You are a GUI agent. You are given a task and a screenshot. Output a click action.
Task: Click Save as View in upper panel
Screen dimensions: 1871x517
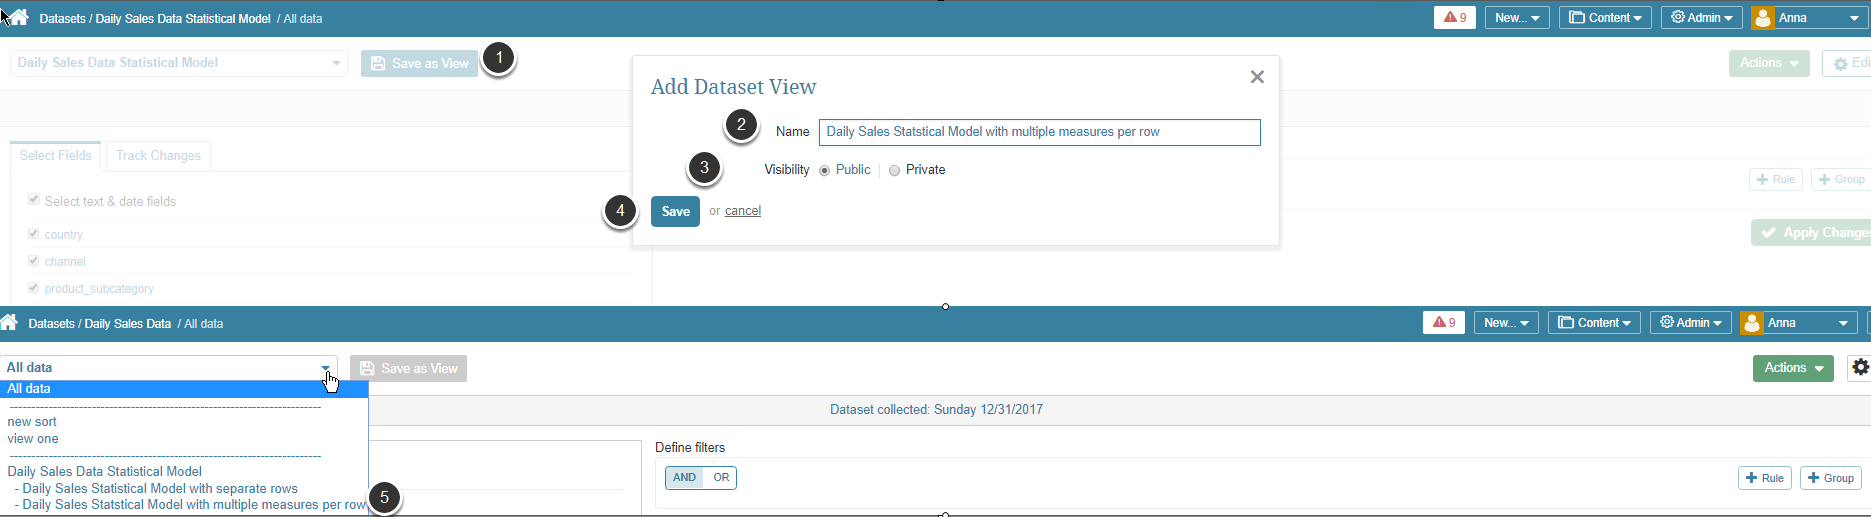[419, 63]
